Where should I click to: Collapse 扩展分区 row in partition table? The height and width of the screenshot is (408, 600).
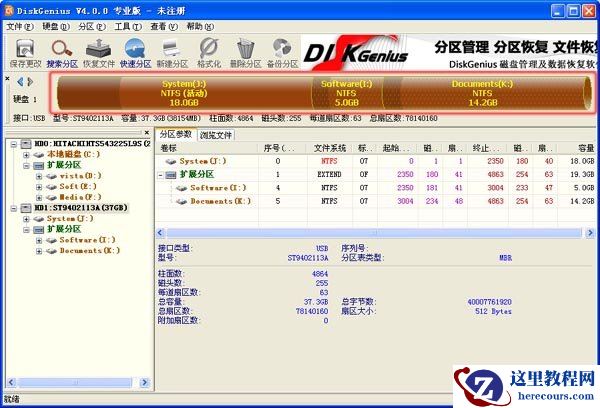point(160,175)
